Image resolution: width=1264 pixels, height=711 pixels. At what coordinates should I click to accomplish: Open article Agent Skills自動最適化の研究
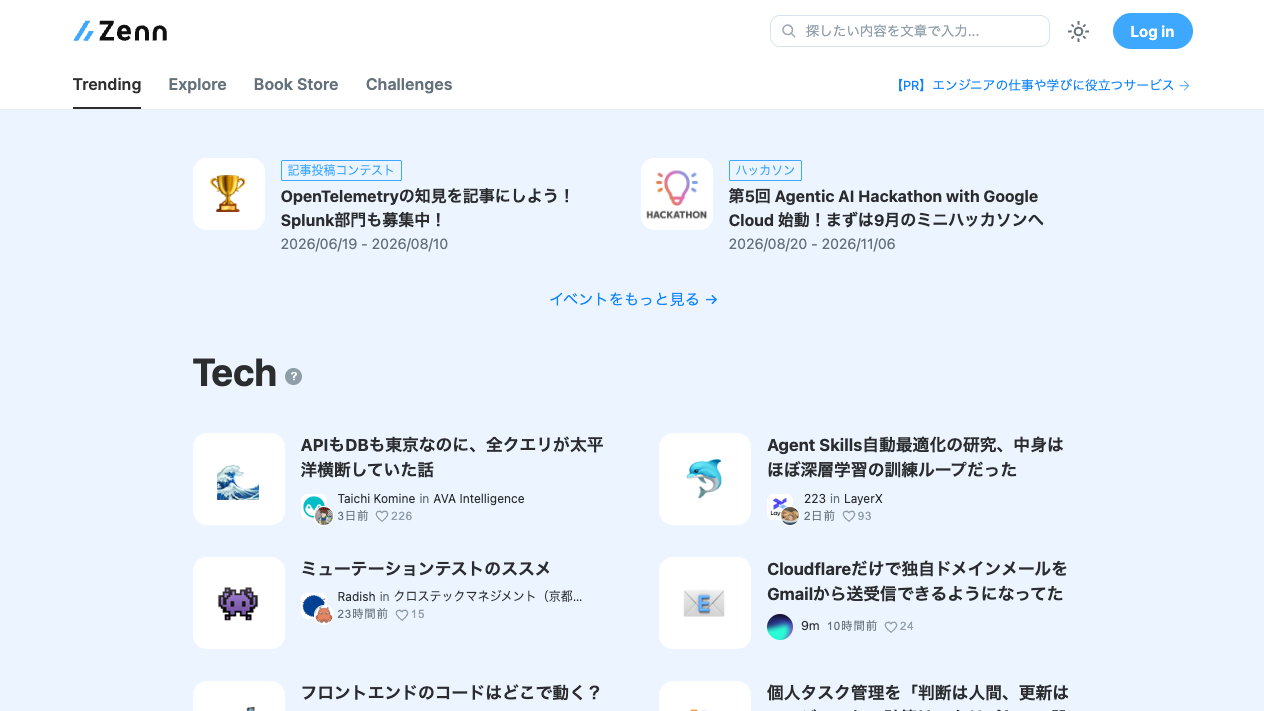(915, 457)
